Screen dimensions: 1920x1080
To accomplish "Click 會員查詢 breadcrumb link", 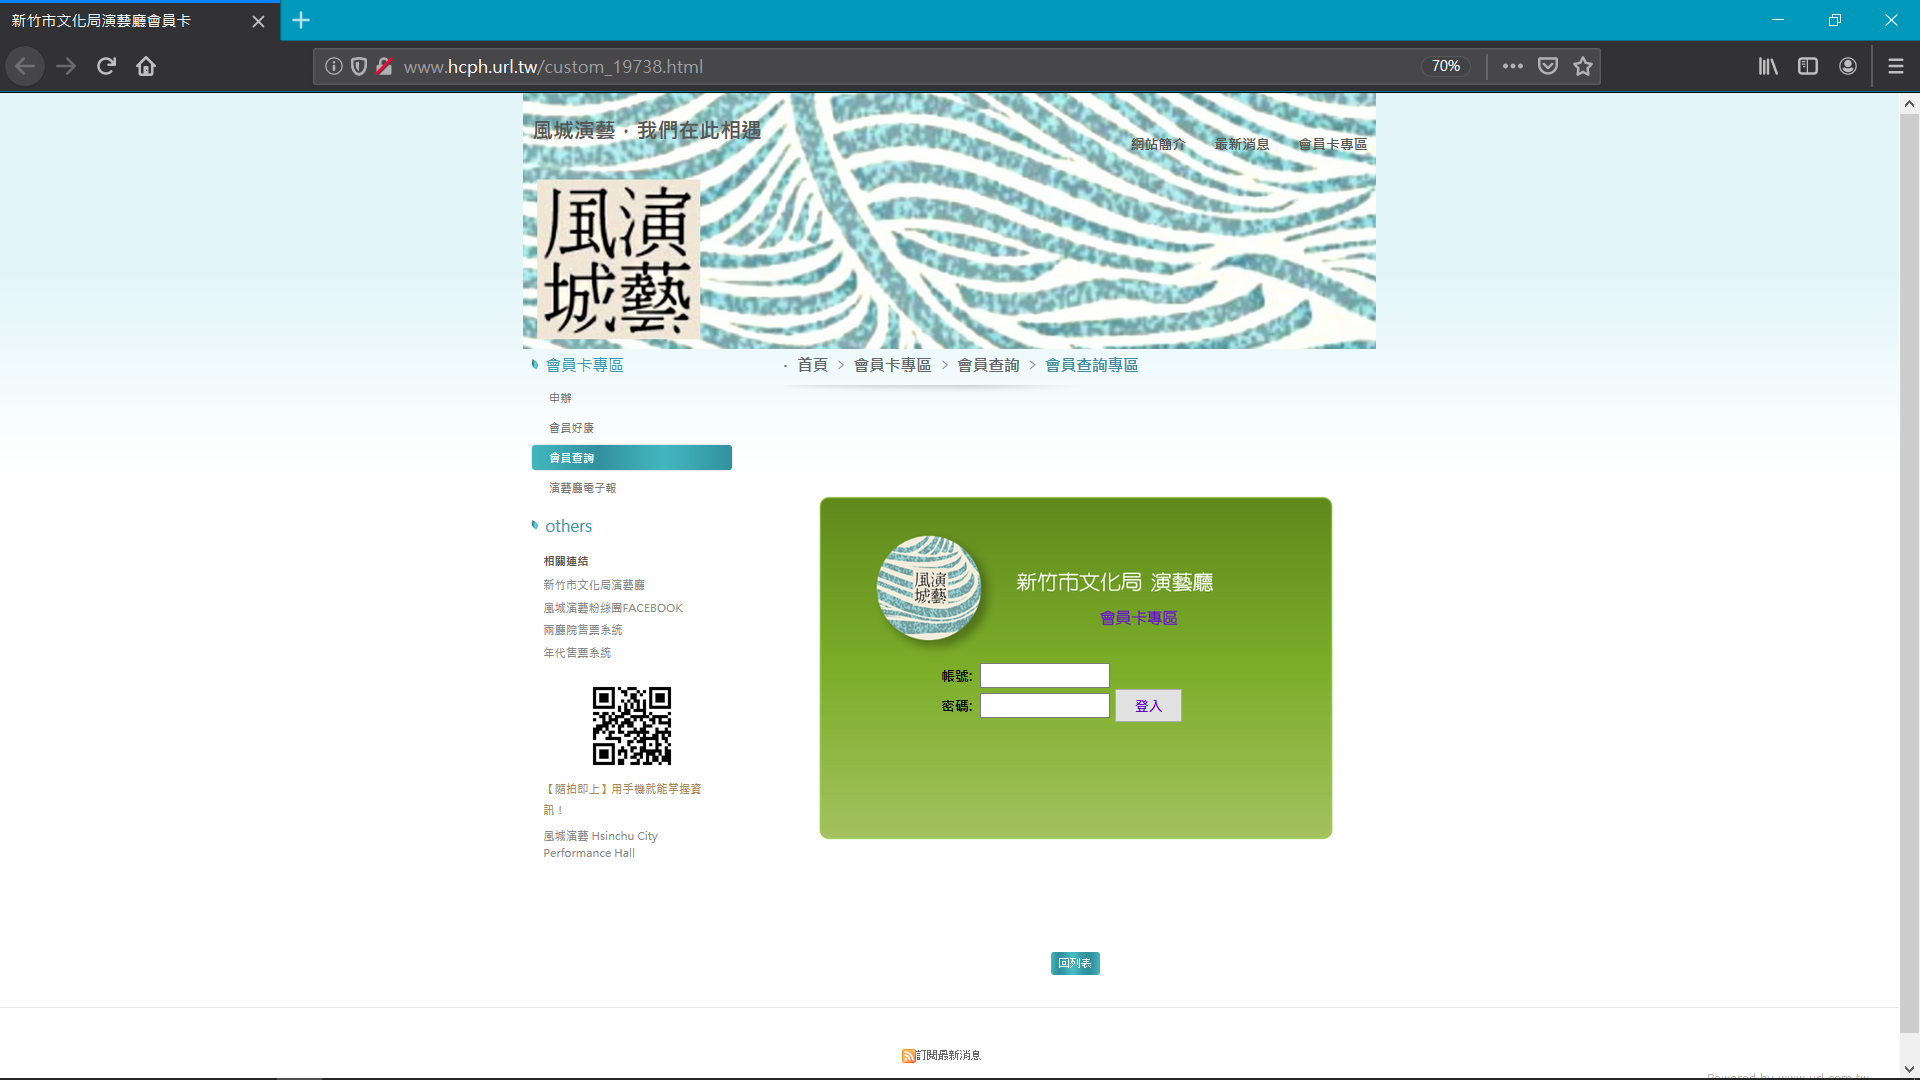I will pyautogui.click(x=988, y=365).
